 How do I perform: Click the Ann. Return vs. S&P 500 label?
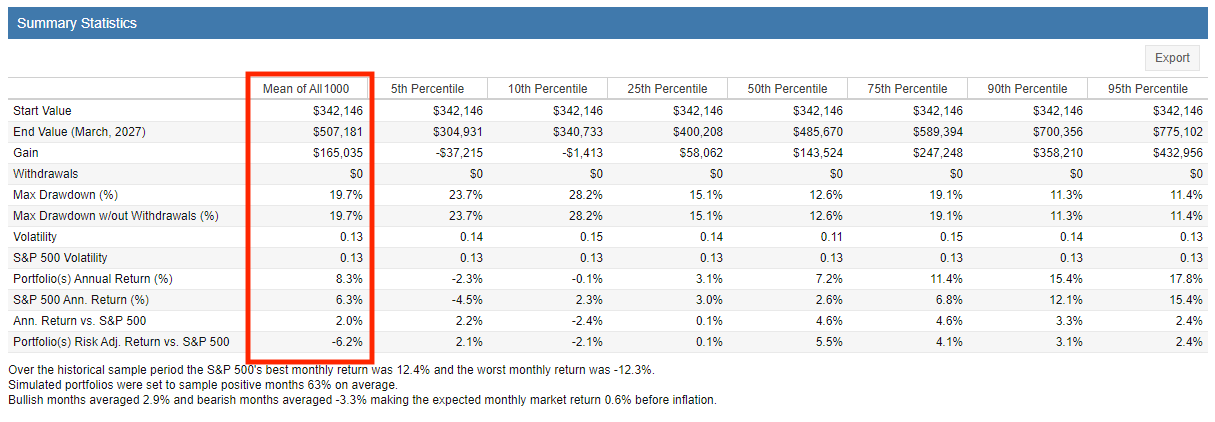(79, 320)
